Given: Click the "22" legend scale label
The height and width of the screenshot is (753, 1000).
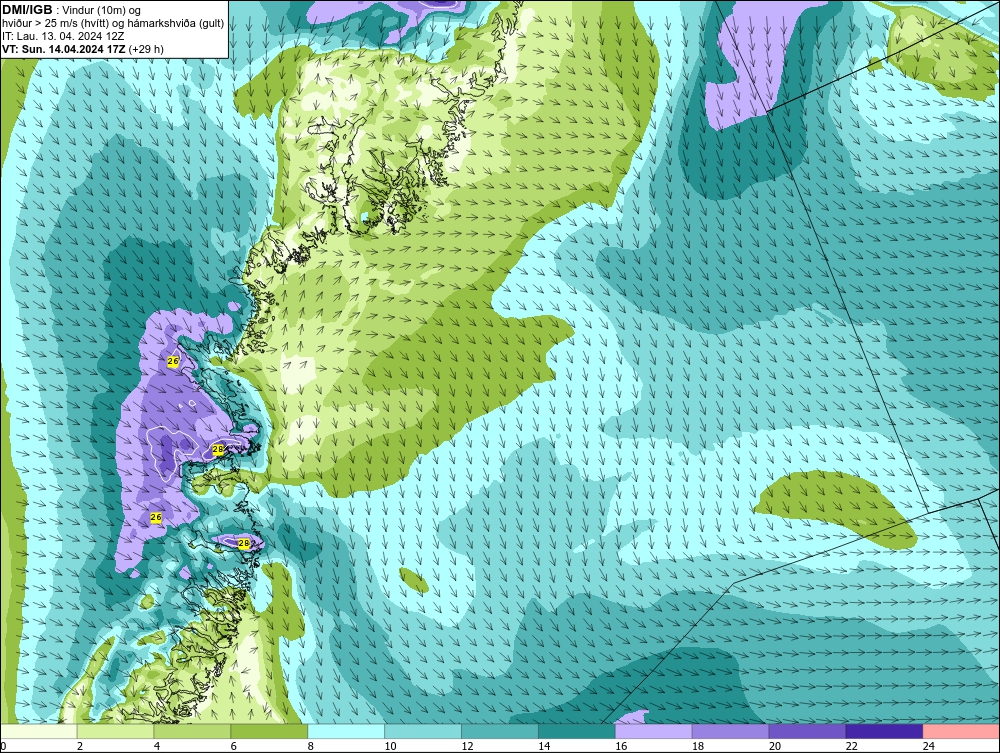Looking at the screenshot, I should tap(852, 746).
